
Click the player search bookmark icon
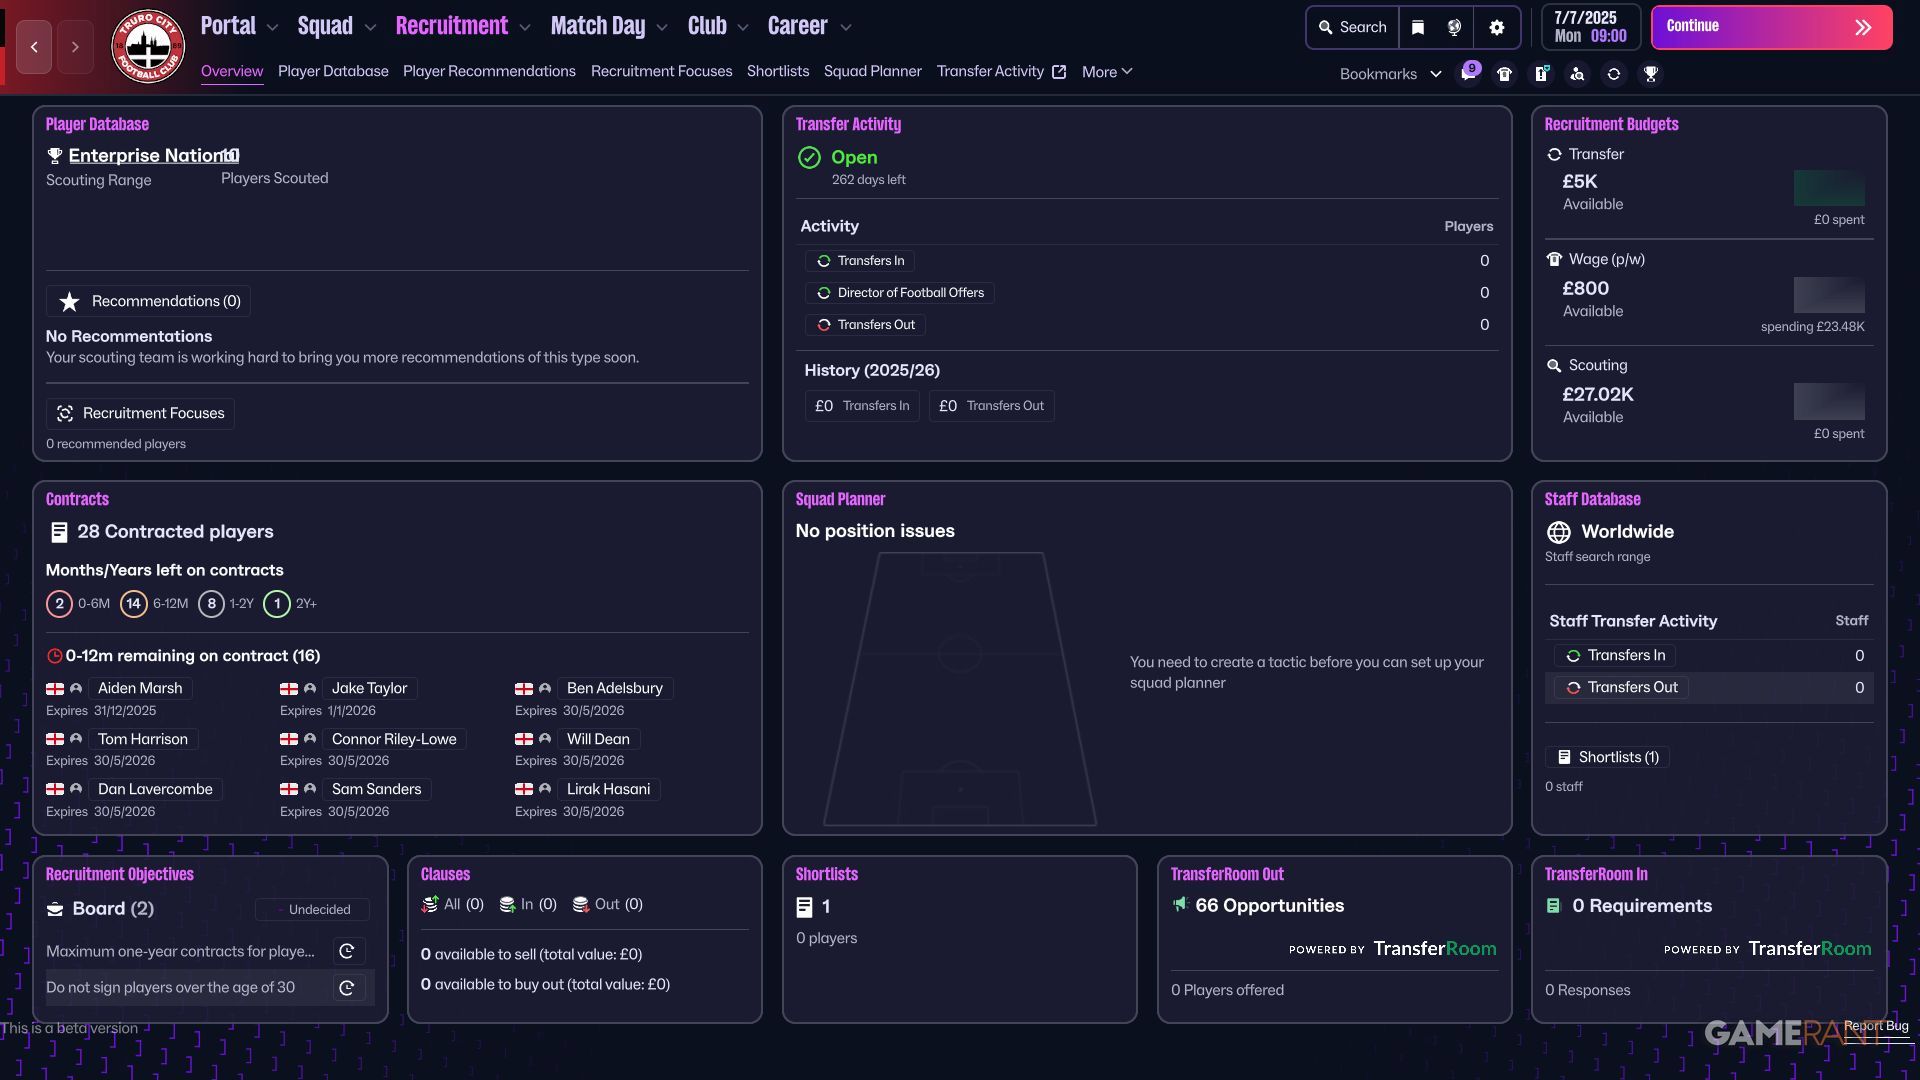[1577, 73]
